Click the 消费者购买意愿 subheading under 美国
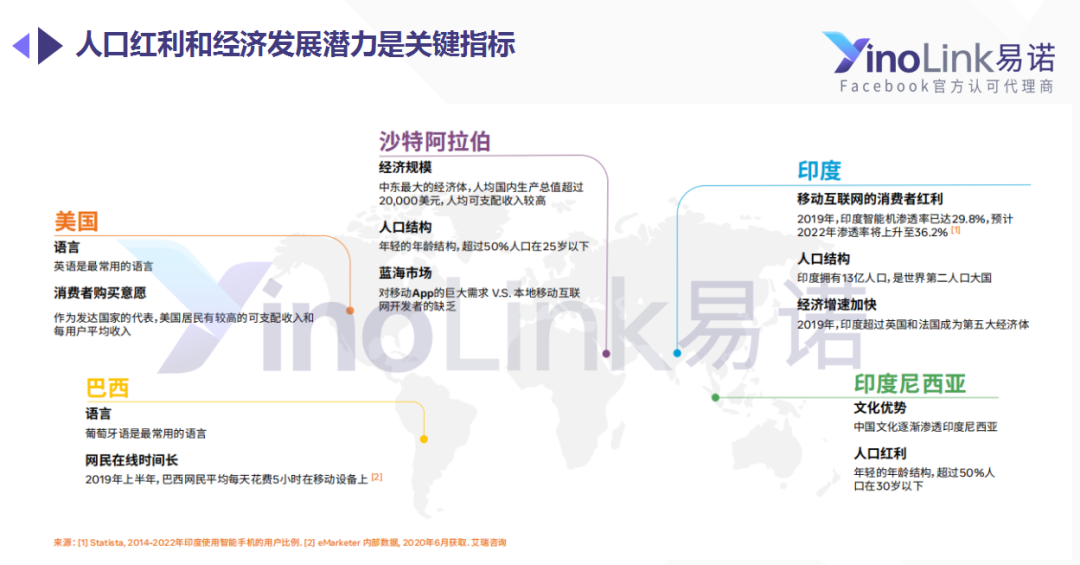 pos(100,293)
